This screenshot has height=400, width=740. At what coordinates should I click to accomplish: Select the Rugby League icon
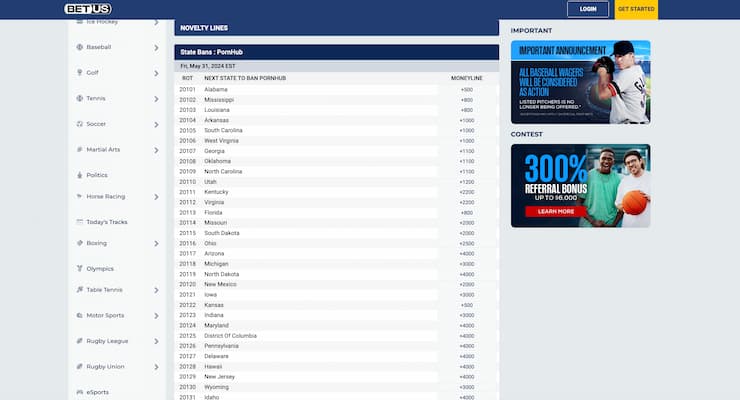point(79,341)
